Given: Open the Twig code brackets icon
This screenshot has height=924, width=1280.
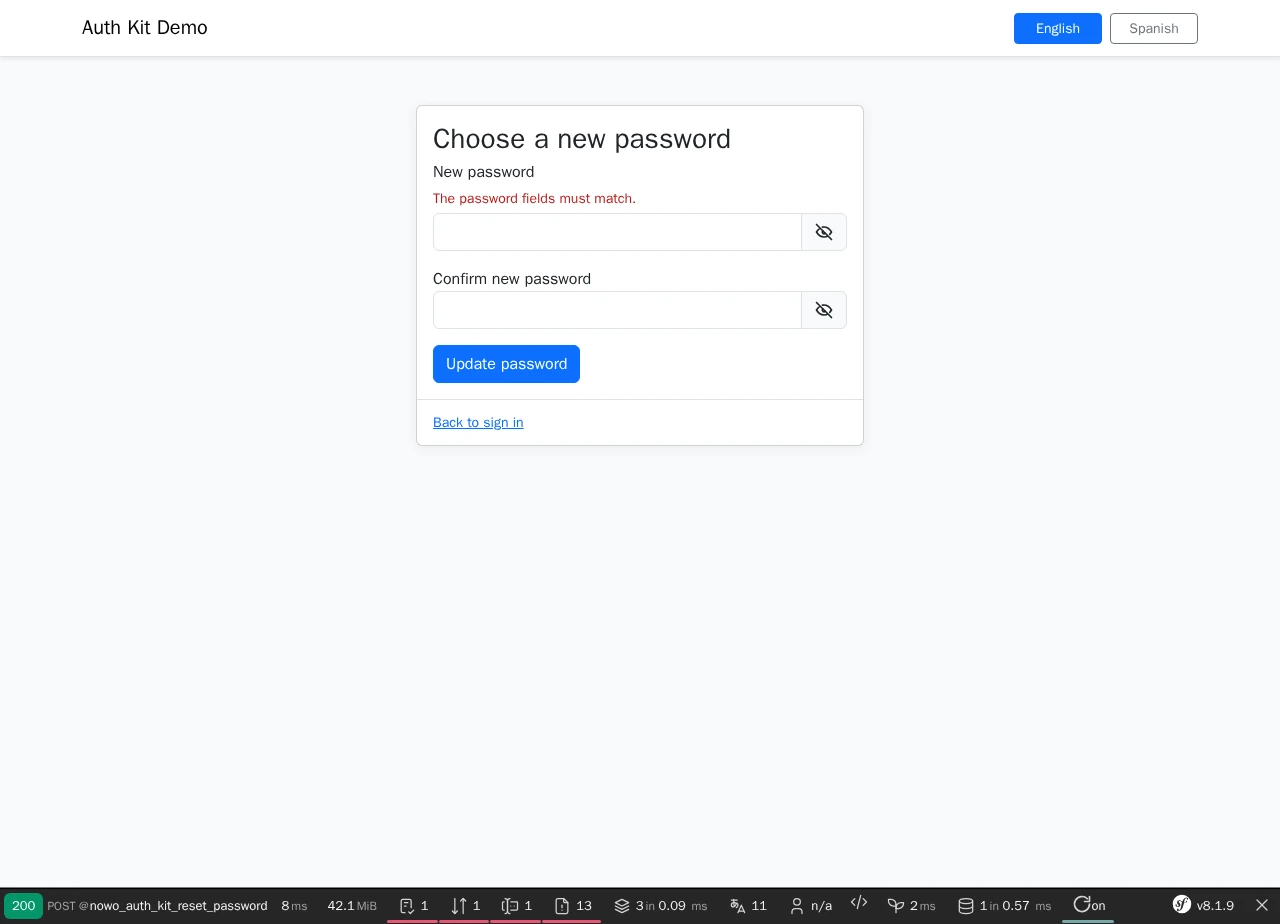Looking at the screenshot, I should coord(859,903).
